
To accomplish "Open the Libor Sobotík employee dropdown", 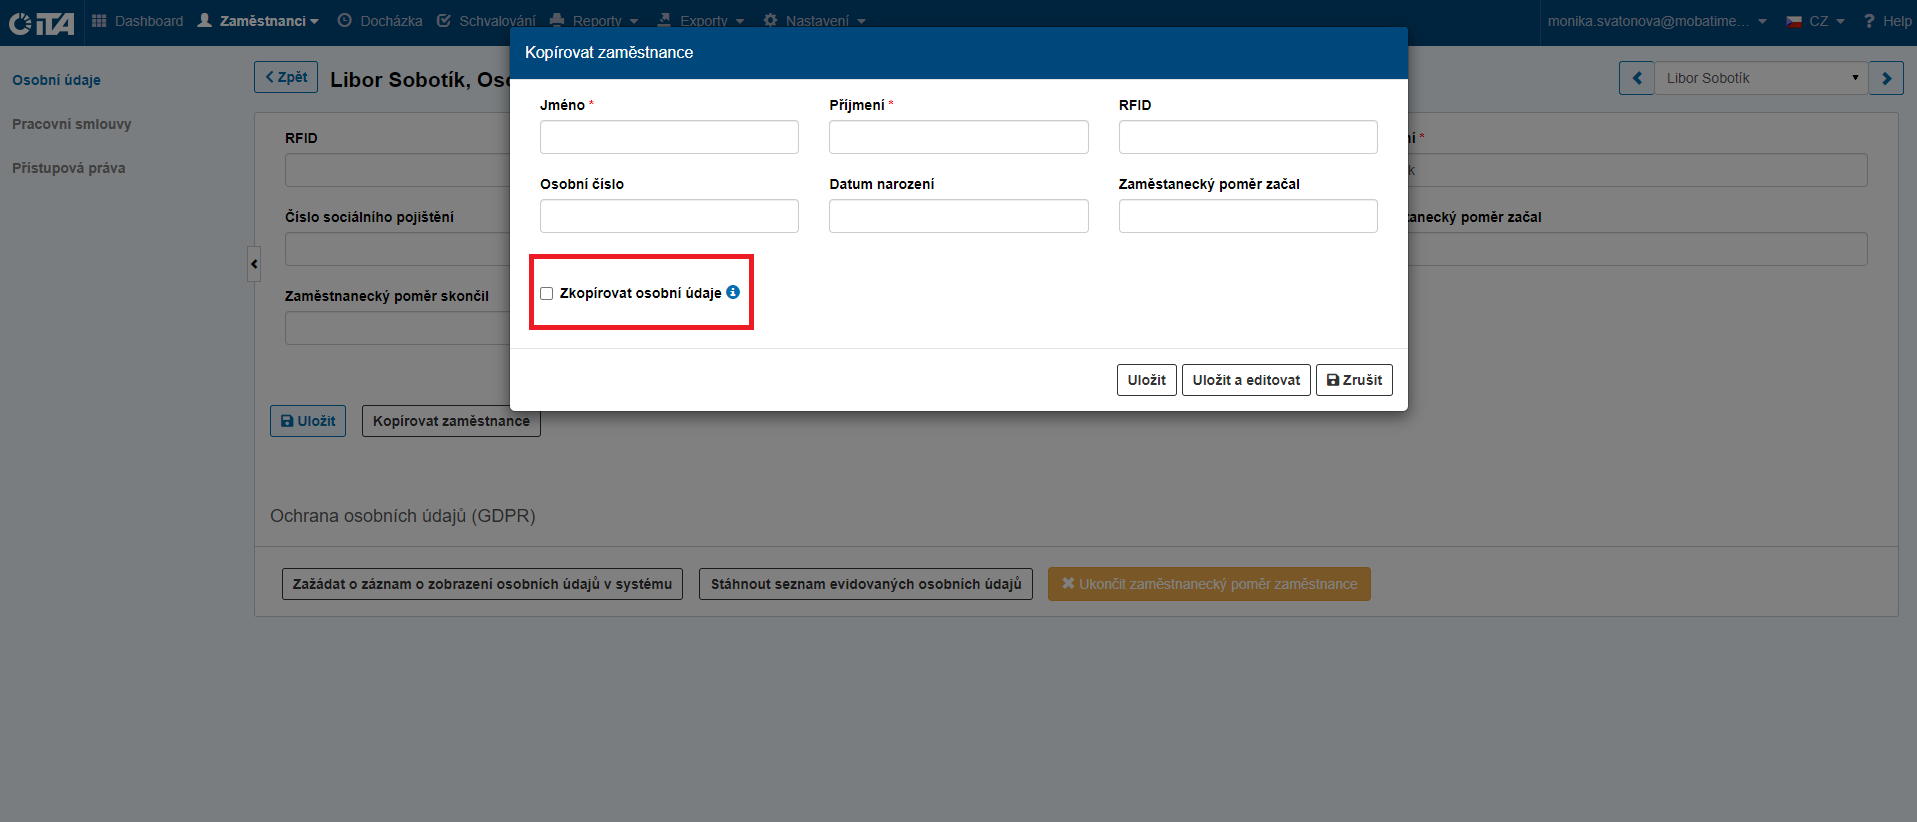I will [1760, 78].
